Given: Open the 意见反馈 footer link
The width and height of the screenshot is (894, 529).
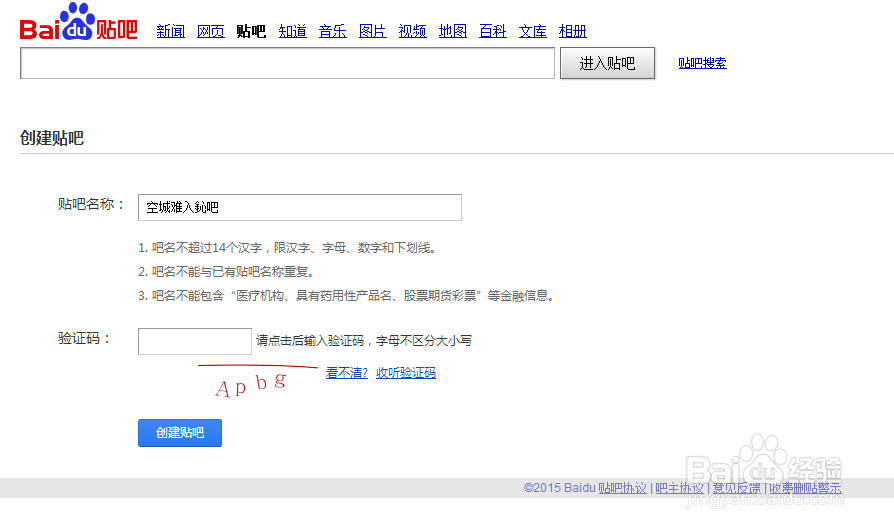Looking at the screenshot, I should (737, 488).
